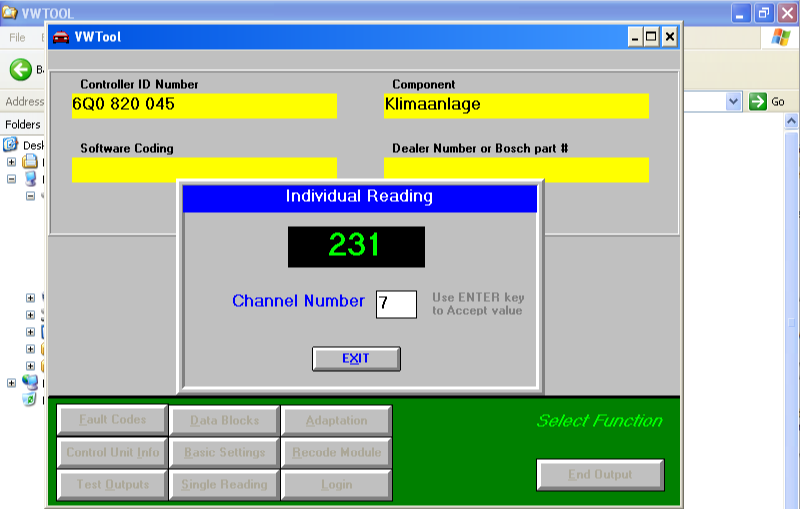Image resolution: width=800 pixels, height=509 pixels.
Task: Click the Basic Settings button
Action: coord(224,453)
